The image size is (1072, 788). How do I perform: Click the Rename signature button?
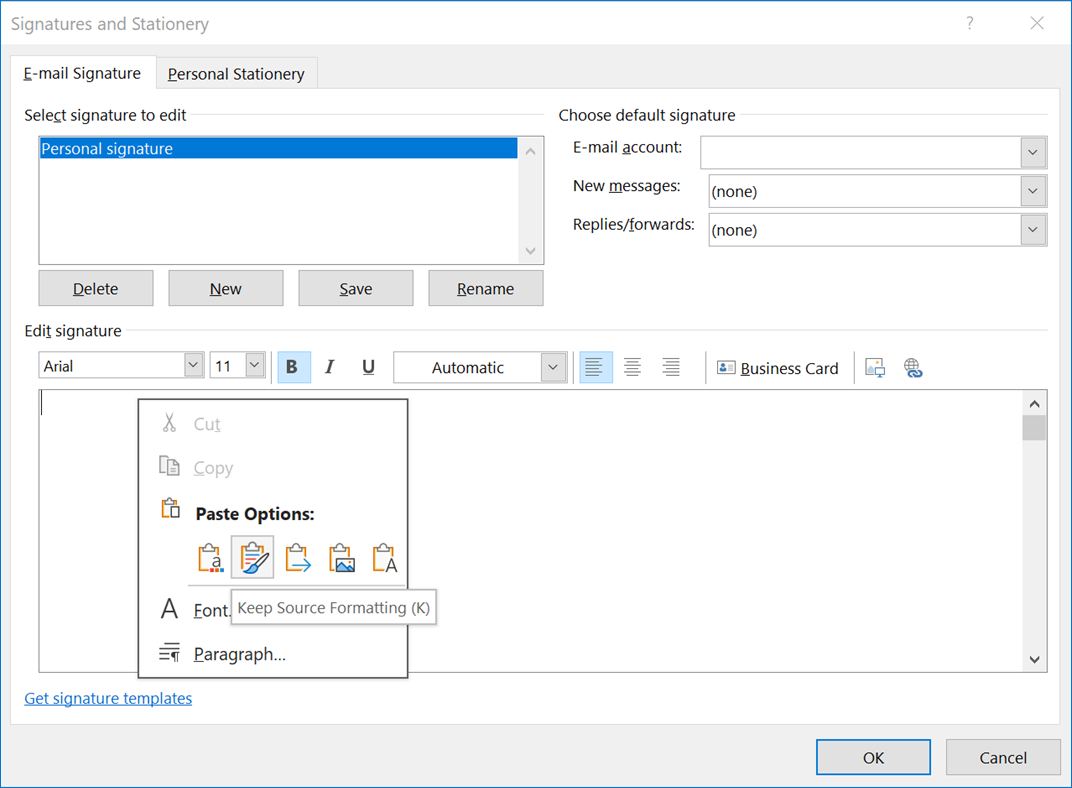pos(485,288)
